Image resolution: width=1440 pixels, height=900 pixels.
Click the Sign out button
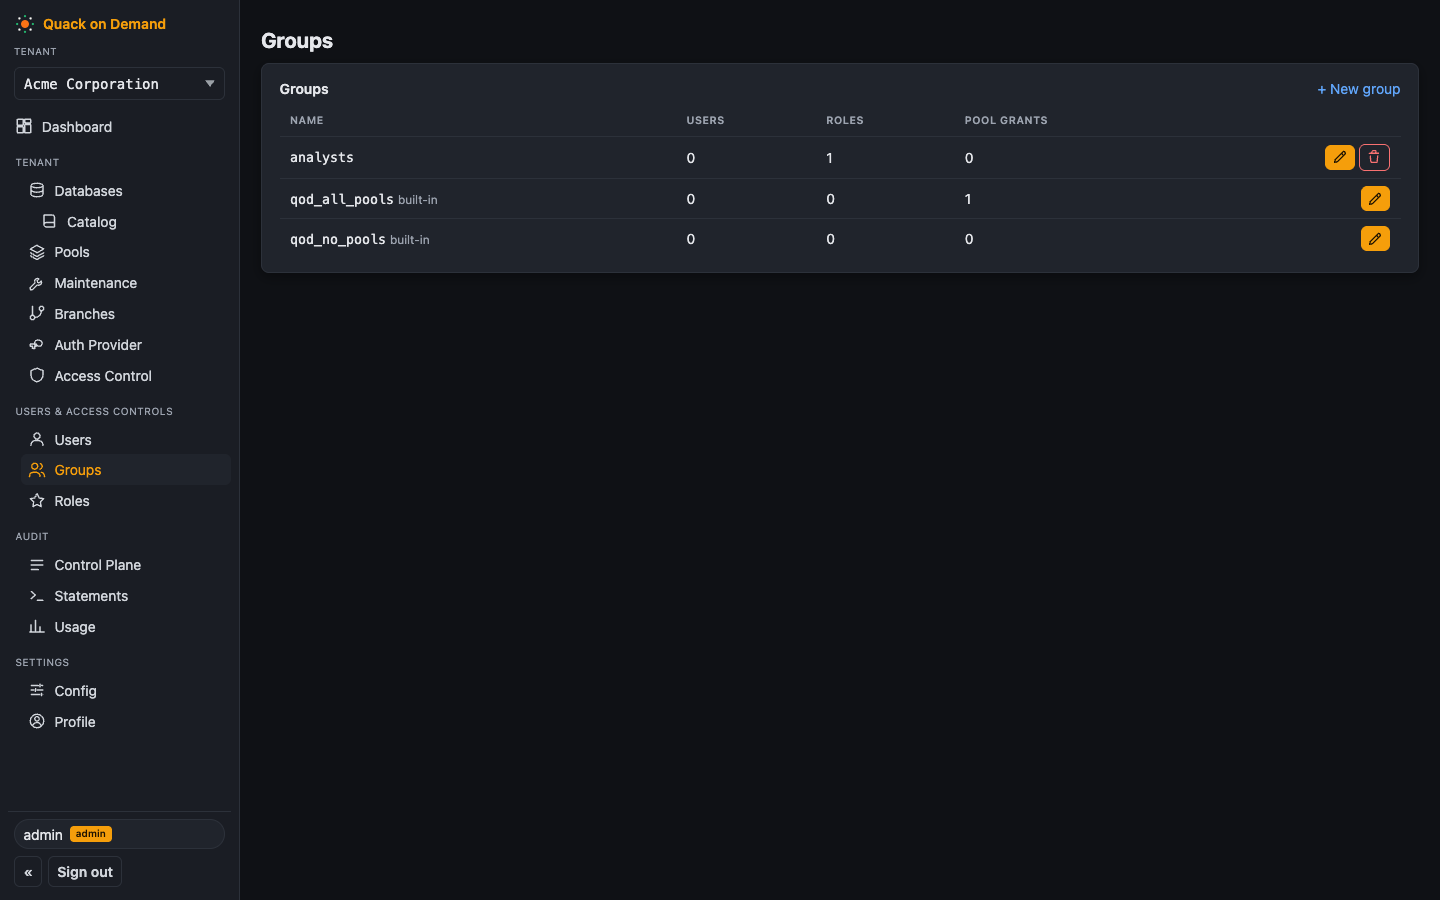[85, 872]
